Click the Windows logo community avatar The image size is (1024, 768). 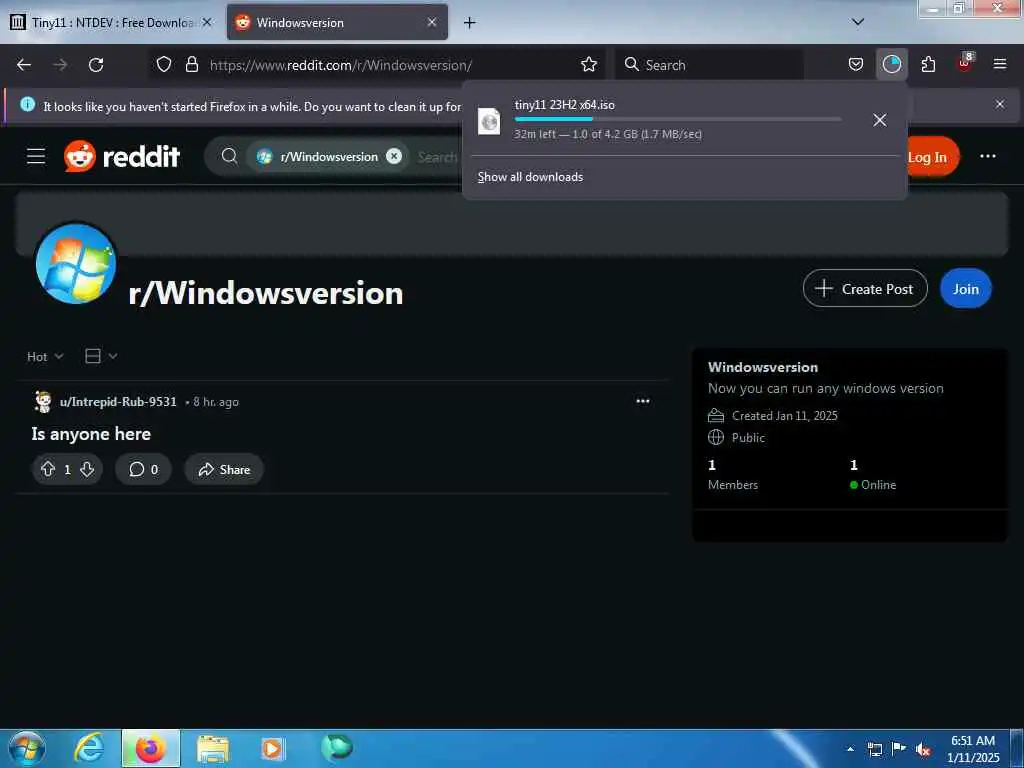click(76, 264)
